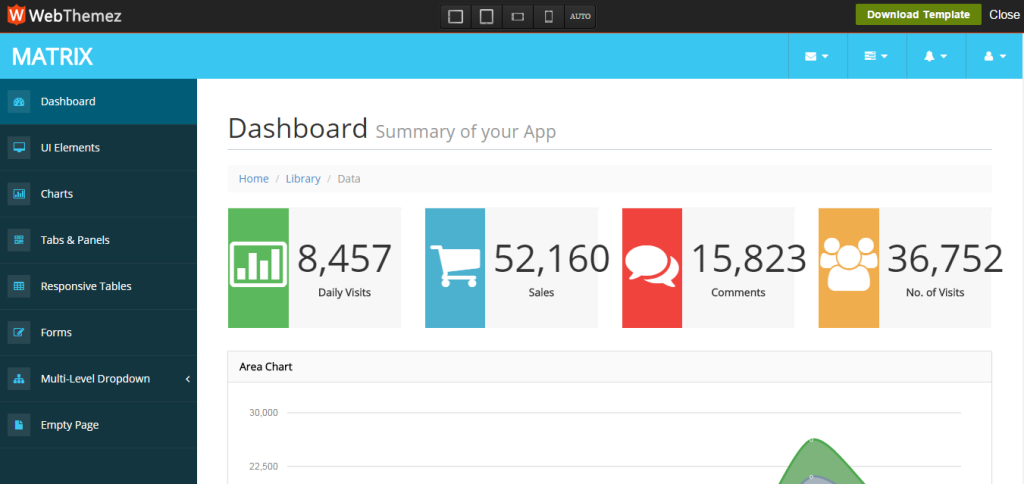Open Tabs & Panels from sidebar
1024x484 pixels.
click(x=75, y=240)
